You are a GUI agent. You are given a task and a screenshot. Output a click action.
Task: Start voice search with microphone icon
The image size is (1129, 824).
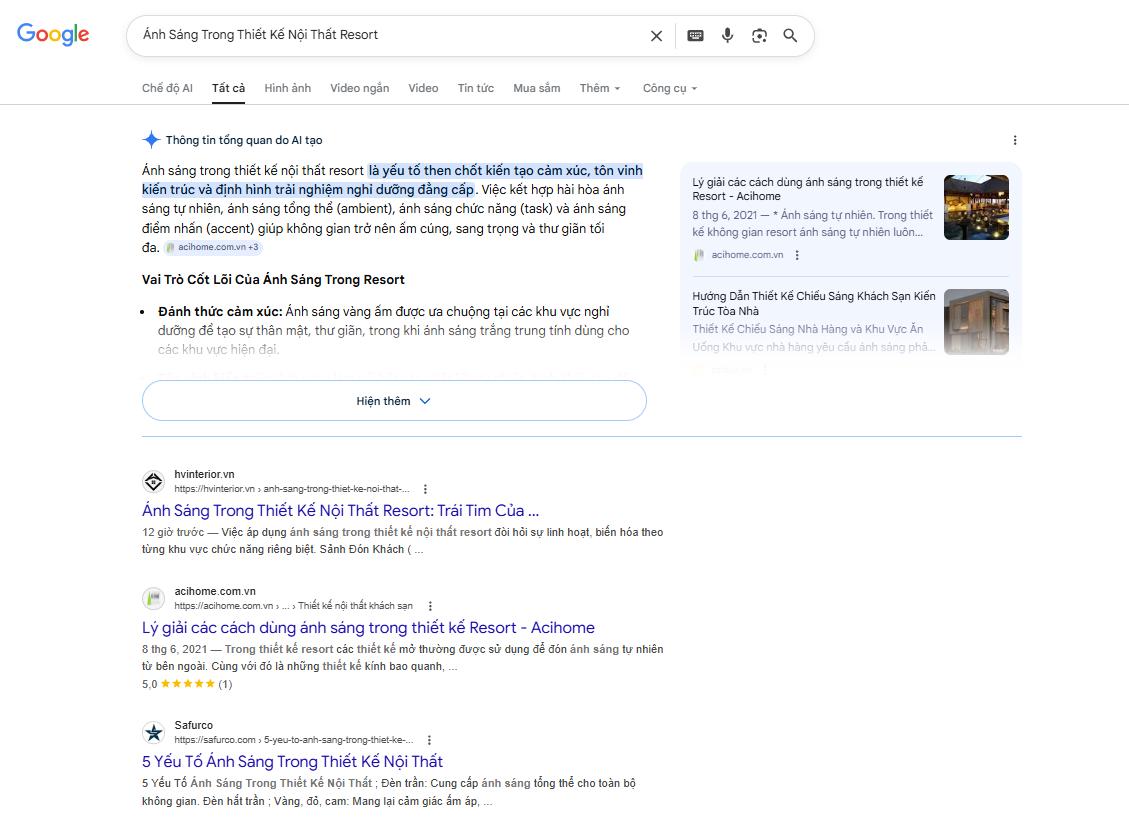point(727,36)
